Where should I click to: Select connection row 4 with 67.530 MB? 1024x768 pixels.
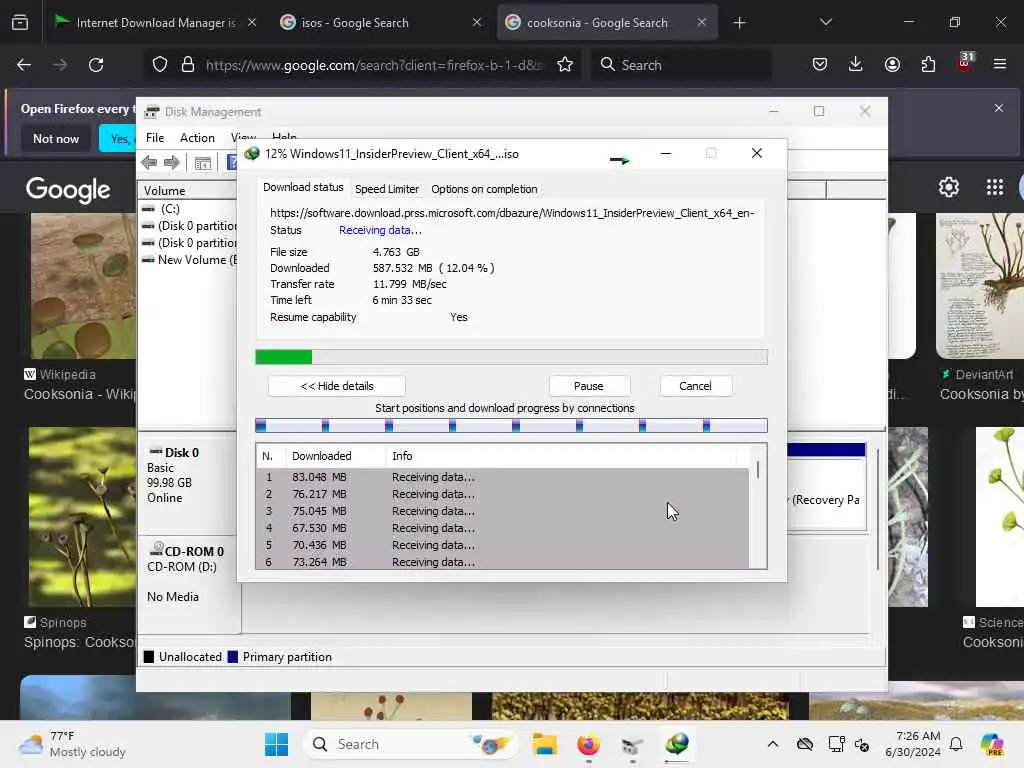pyautogui.click(x=502, y=528)
